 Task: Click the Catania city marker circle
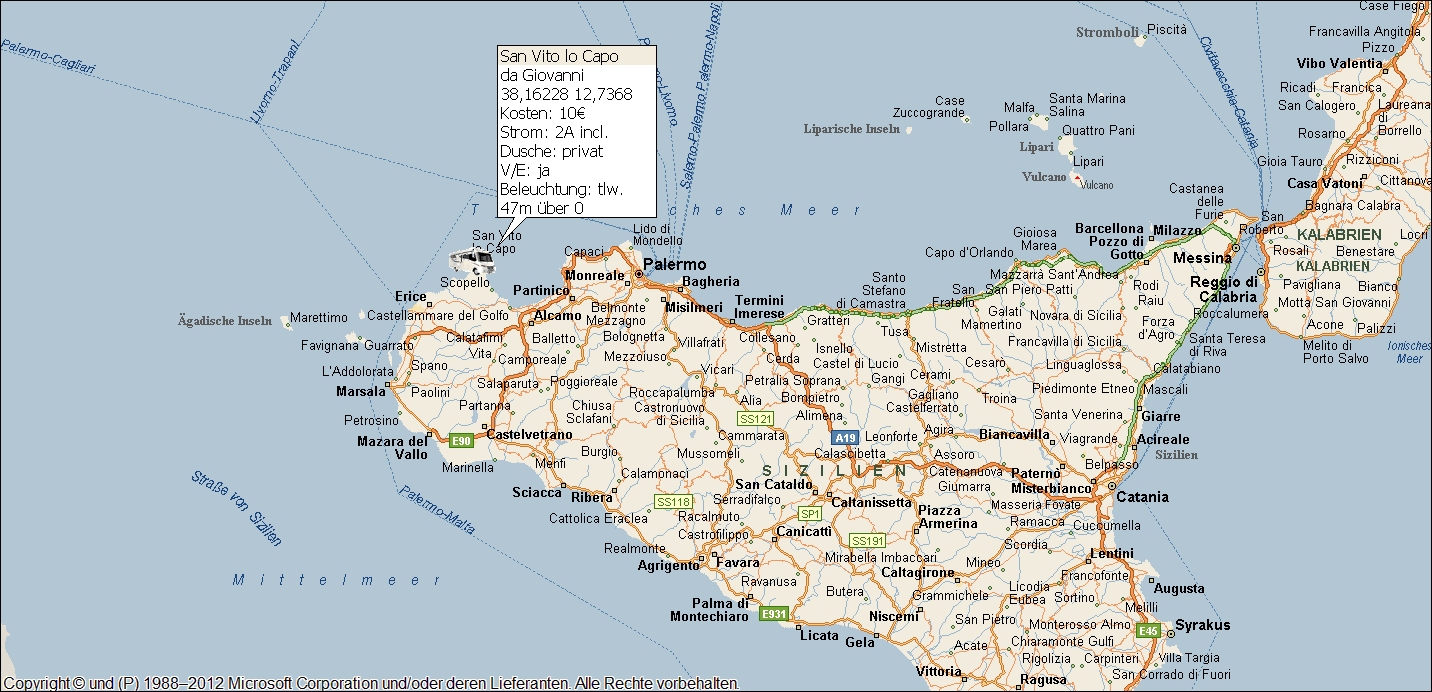pos(1110,486)
